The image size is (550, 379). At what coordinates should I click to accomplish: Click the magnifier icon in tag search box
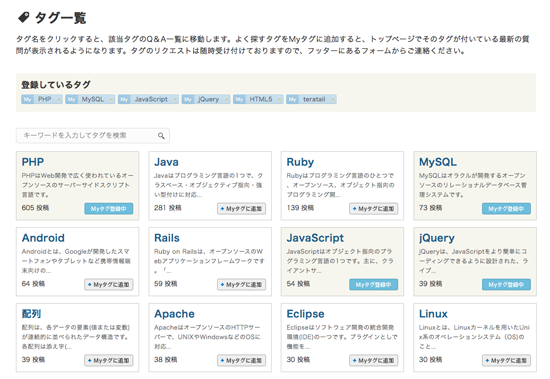coord(161,135)
